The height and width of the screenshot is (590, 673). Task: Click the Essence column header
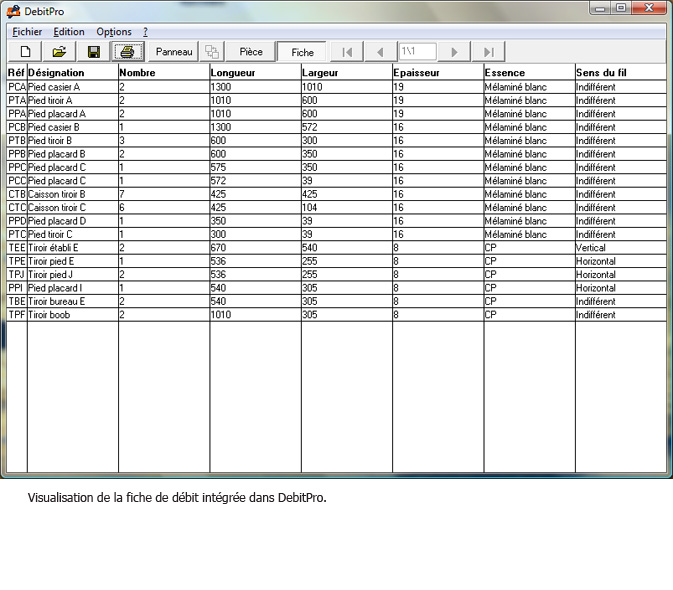coord(530,73)
